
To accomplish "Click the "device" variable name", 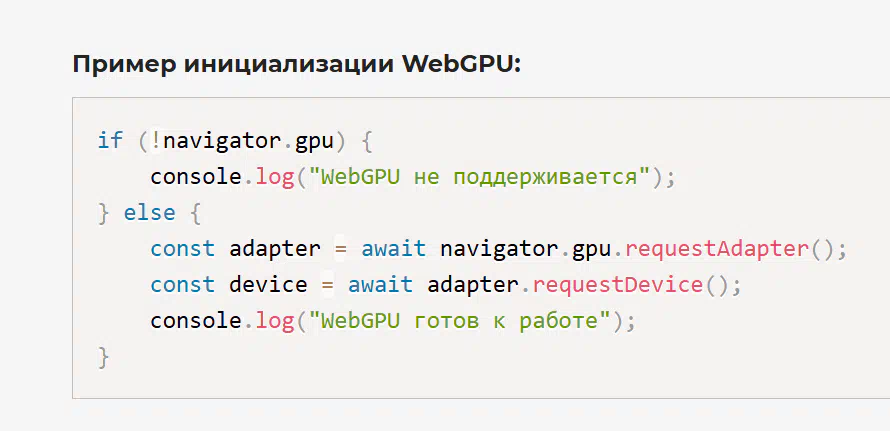I will (268, 284).
